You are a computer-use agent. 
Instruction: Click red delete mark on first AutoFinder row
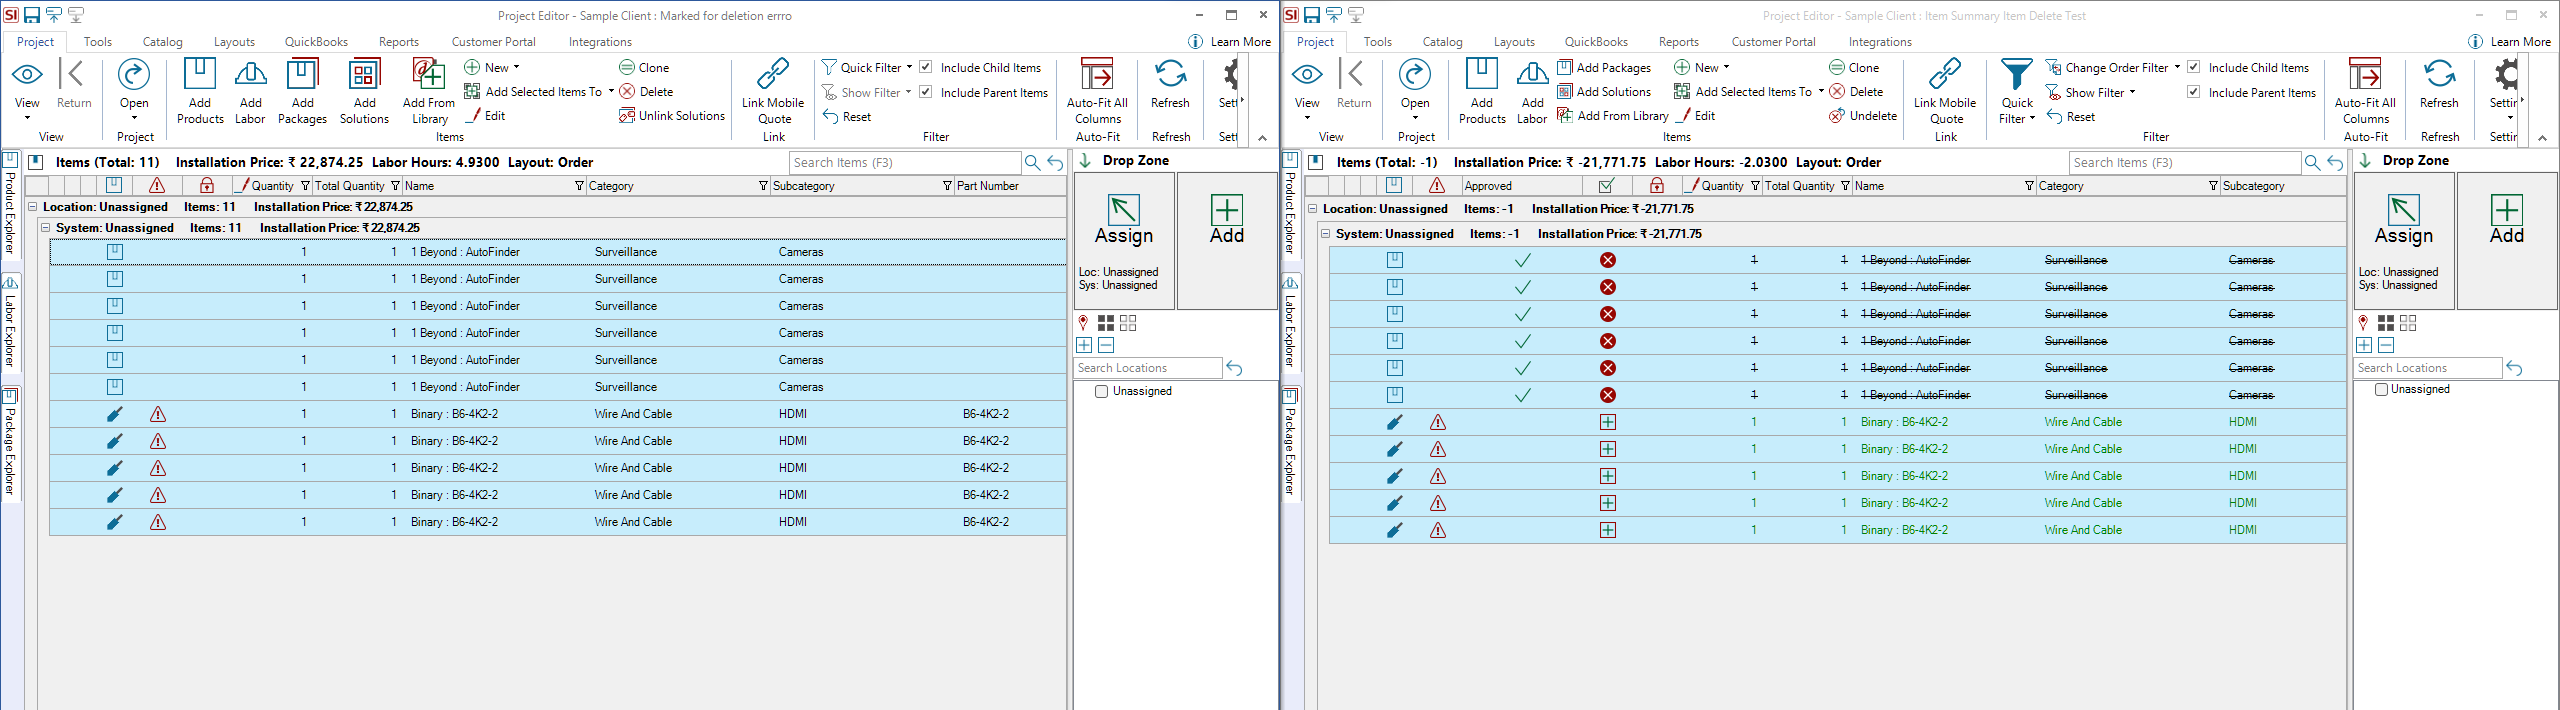coord(1608,260)
